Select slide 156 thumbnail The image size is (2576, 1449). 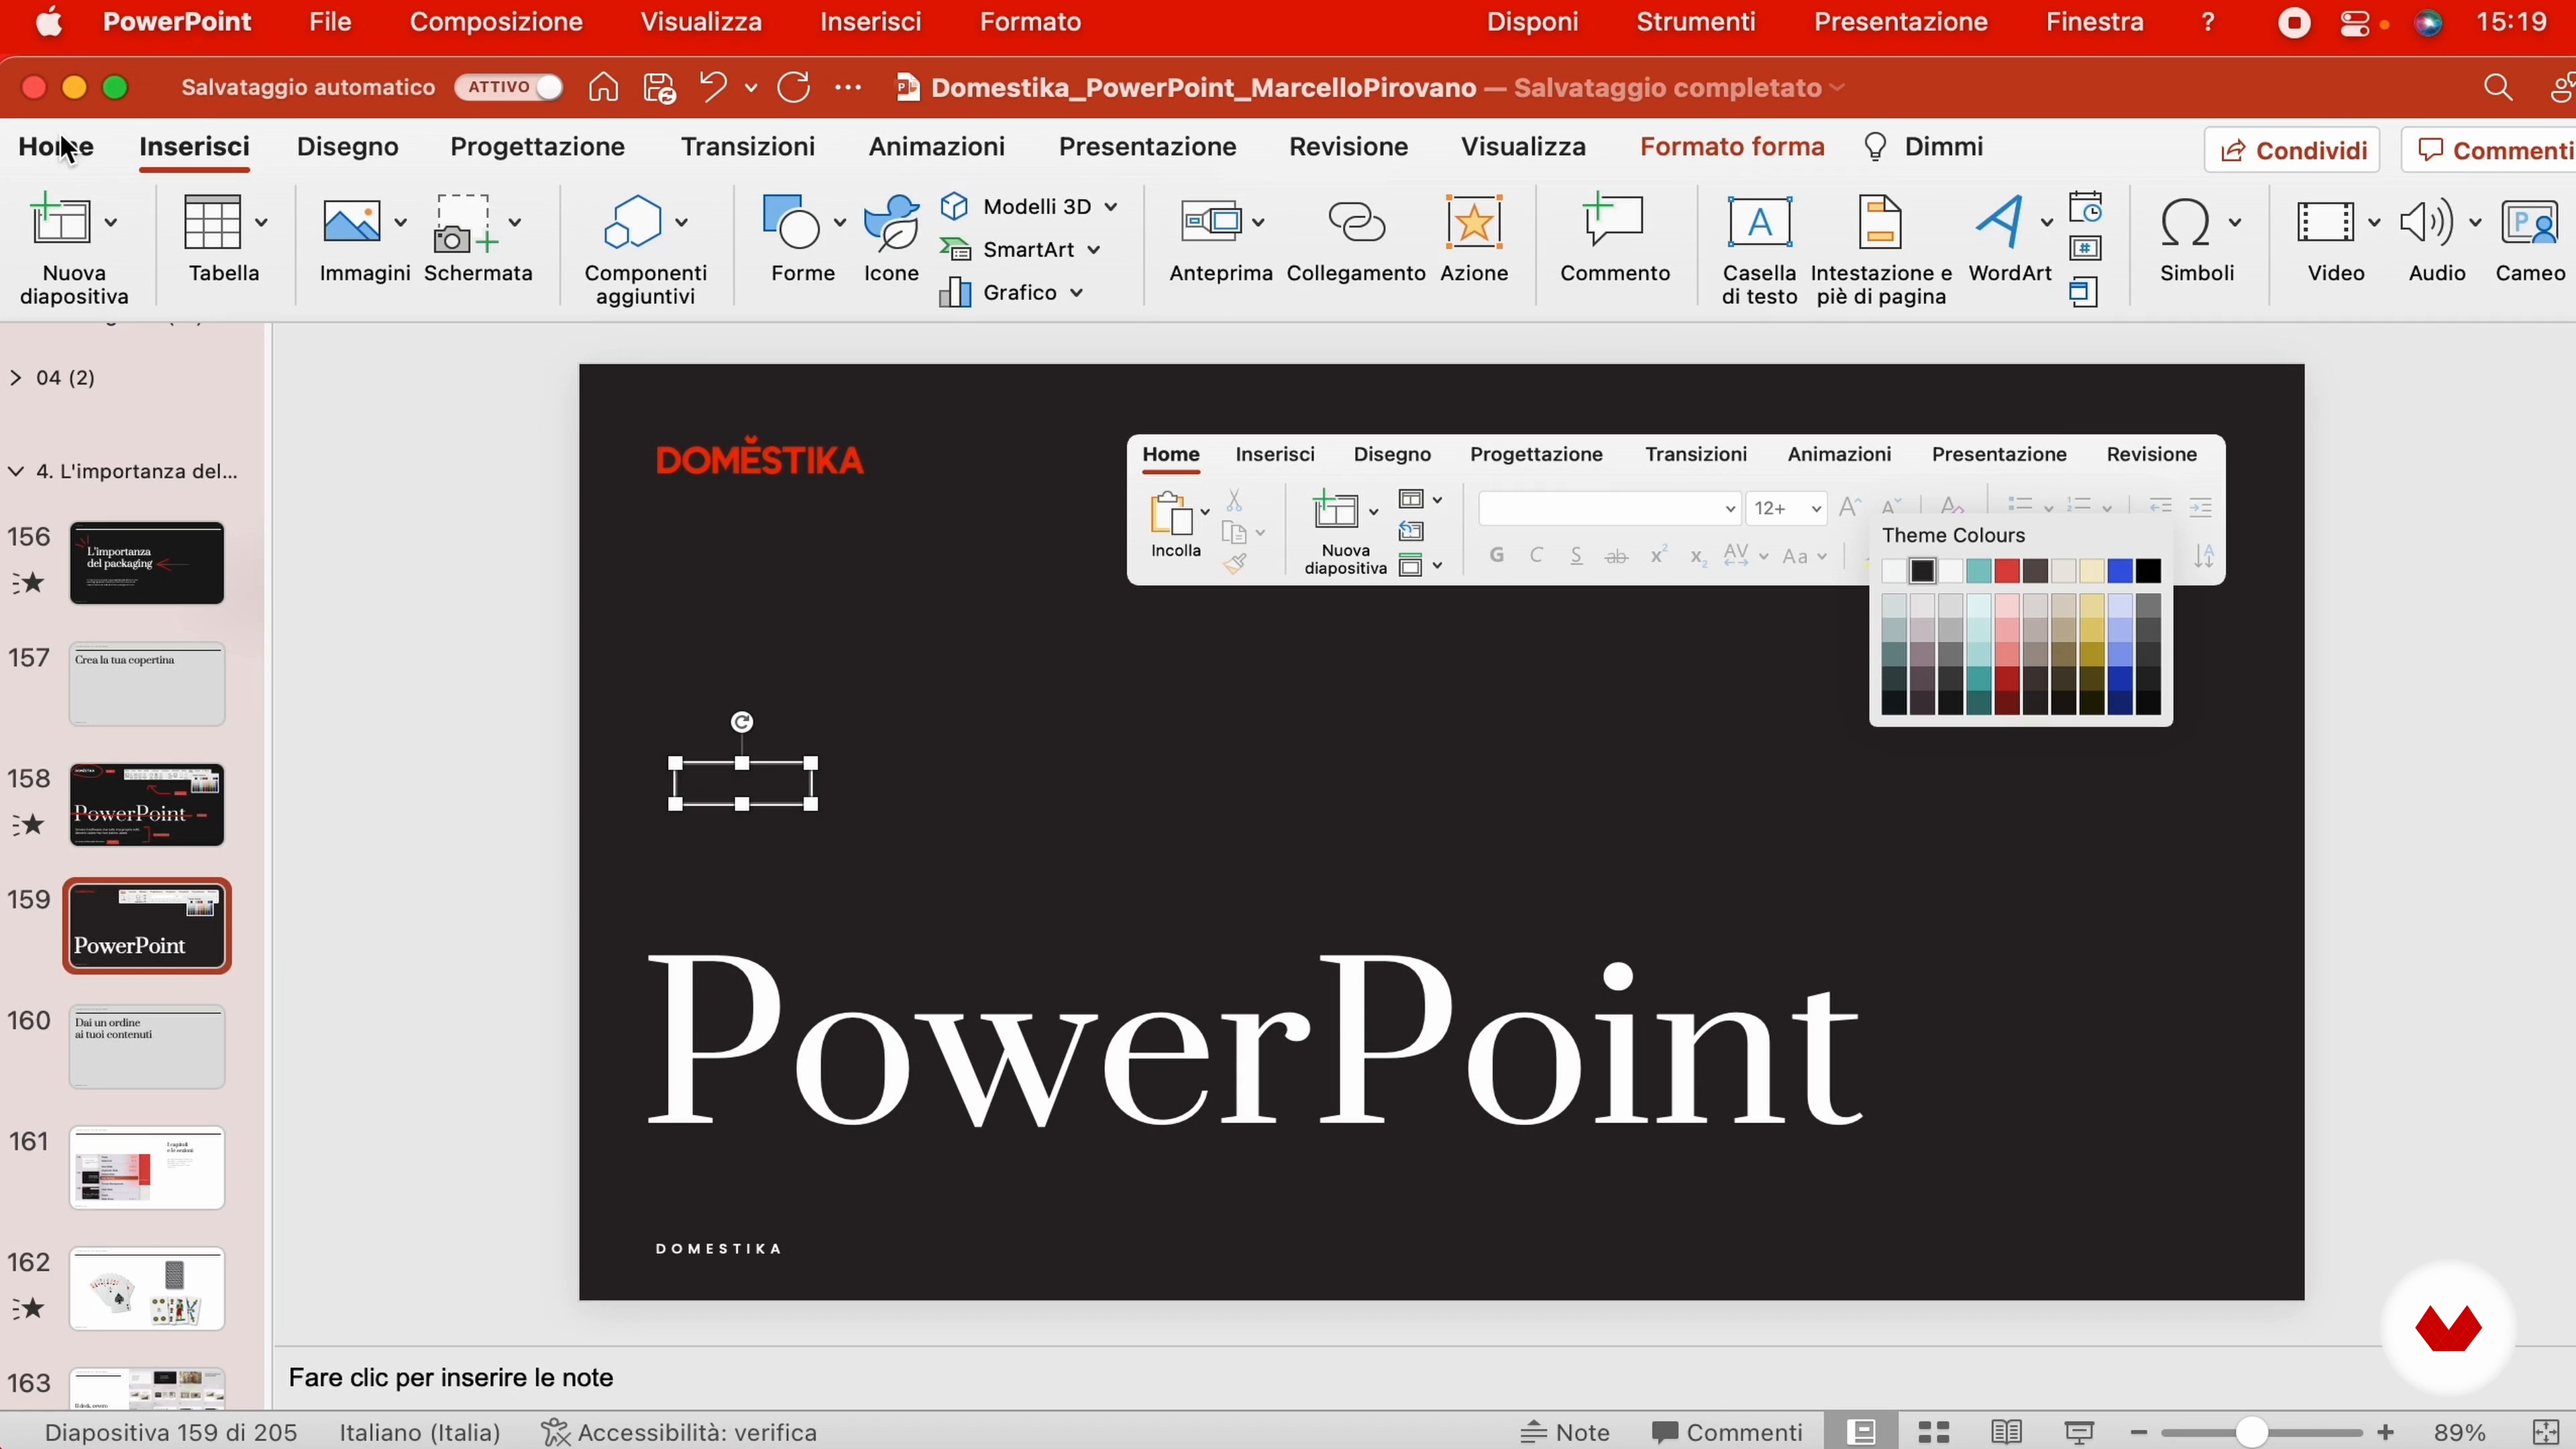pos(147,563)
